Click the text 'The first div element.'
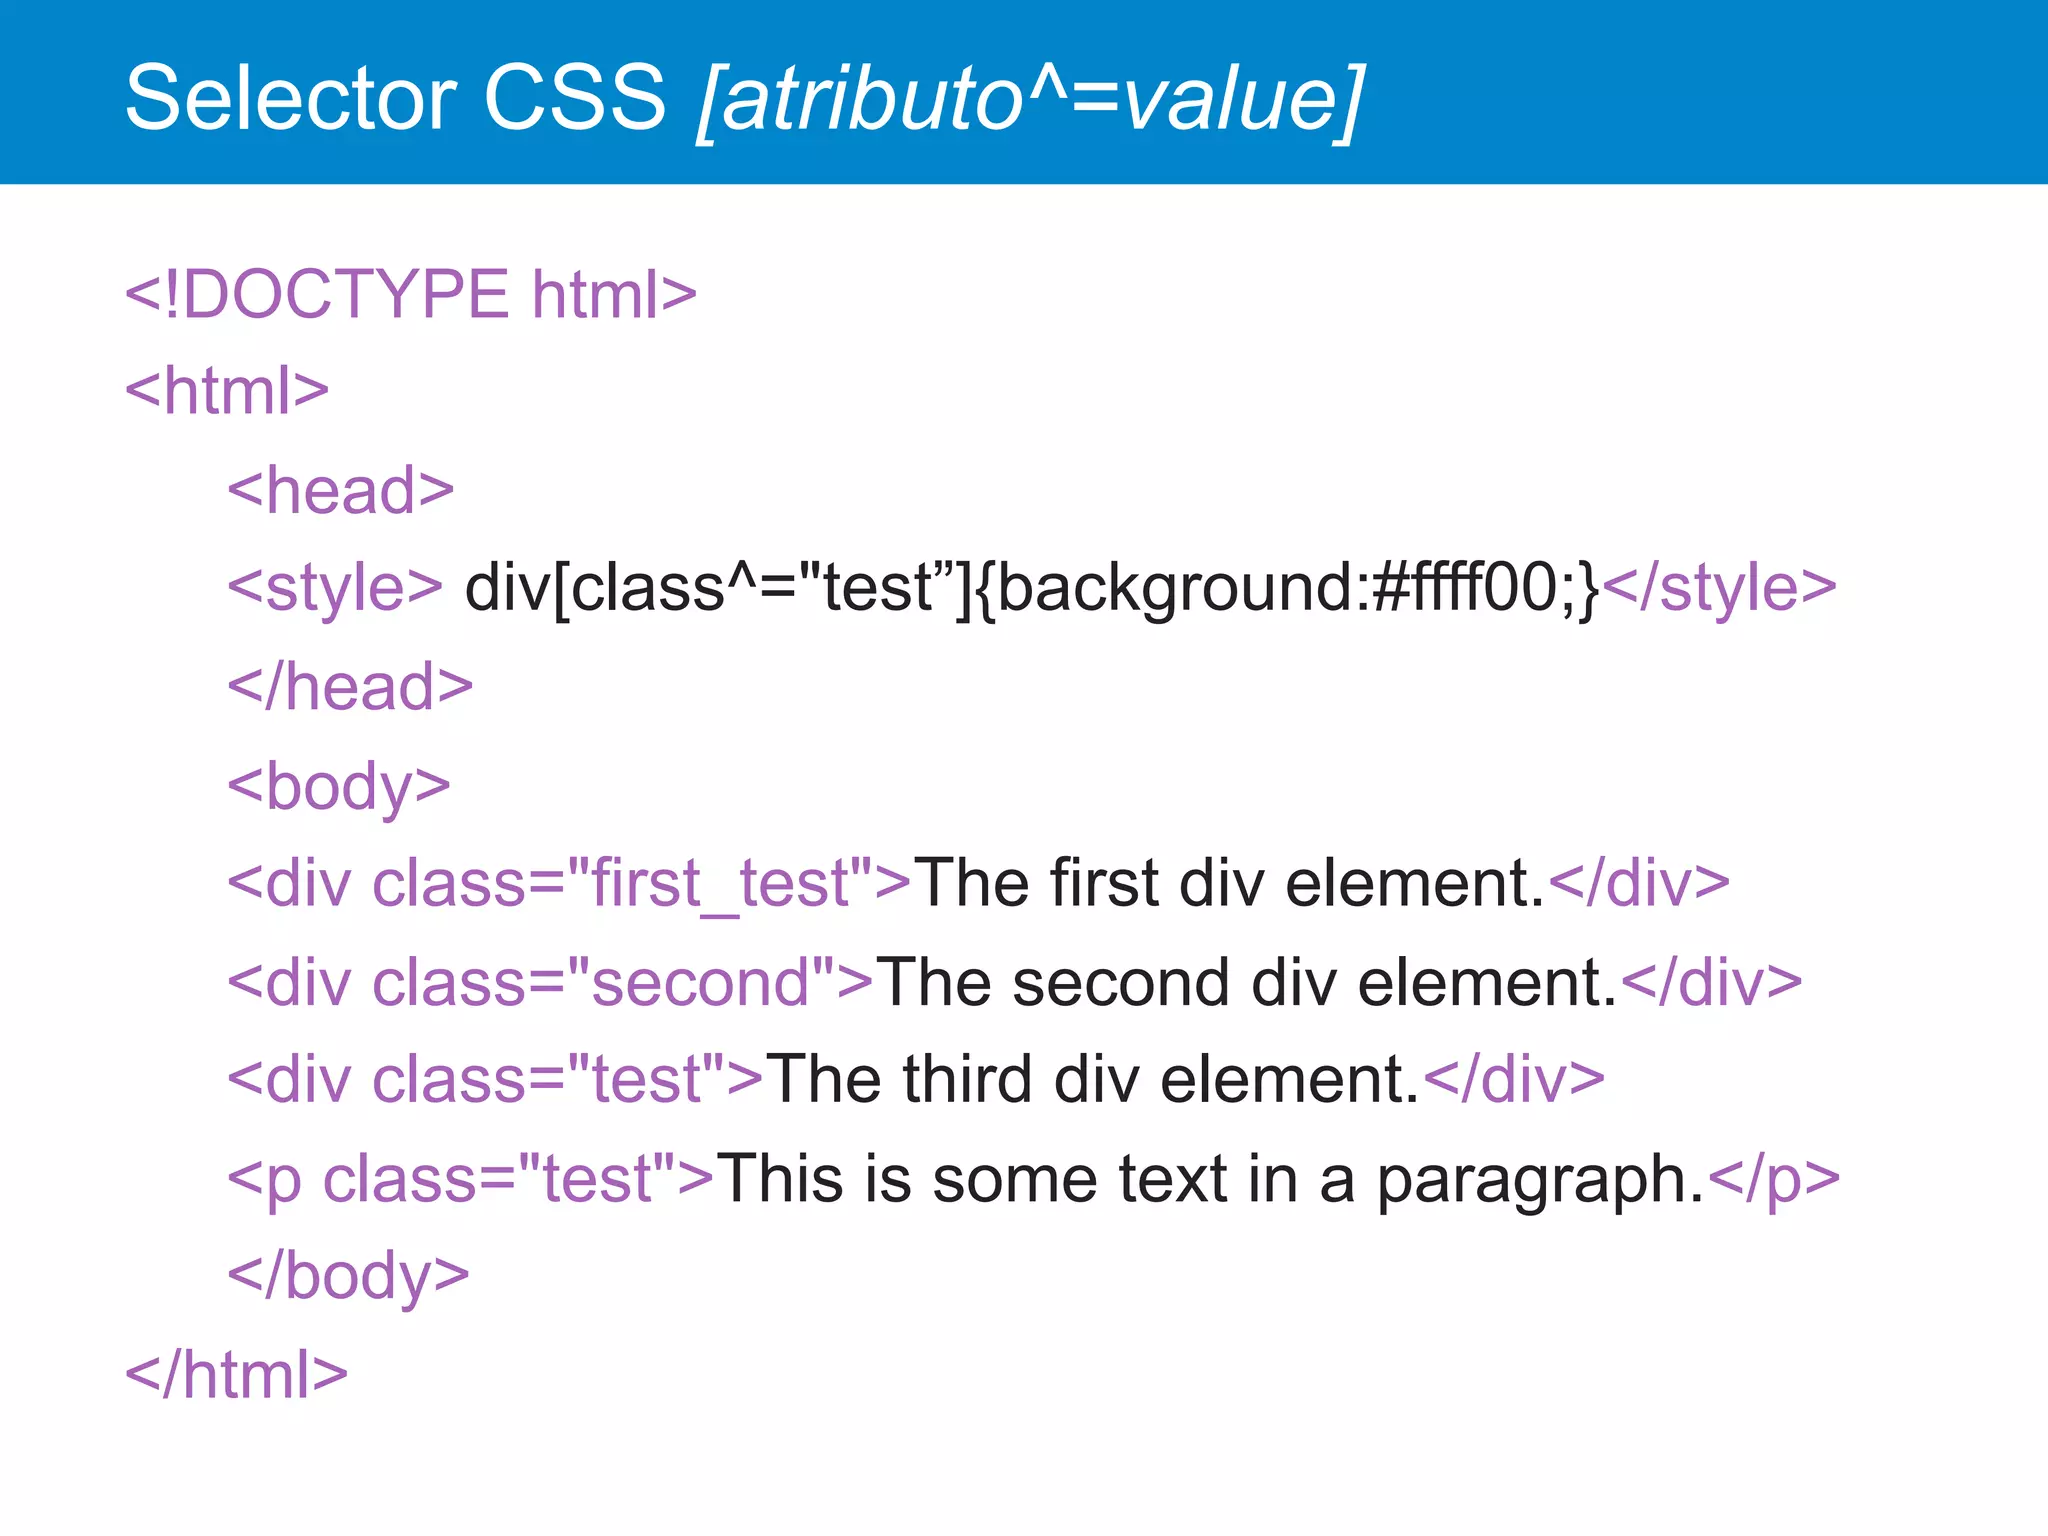This screenshot has height=1536, width=2048. (1231, 883)
